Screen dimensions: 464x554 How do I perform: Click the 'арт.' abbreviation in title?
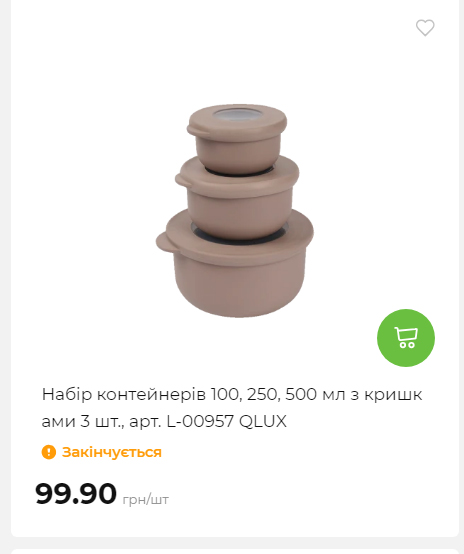[145, 422]
